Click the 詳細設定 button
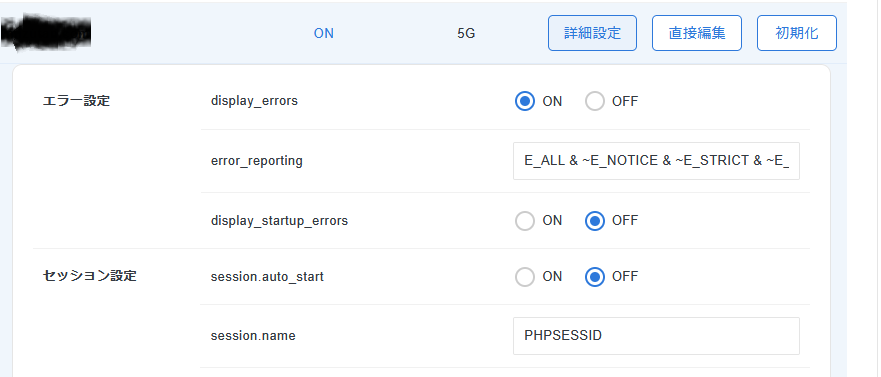Image resolution: width=881 pixels, height=377 pixels. pos(592,33)
